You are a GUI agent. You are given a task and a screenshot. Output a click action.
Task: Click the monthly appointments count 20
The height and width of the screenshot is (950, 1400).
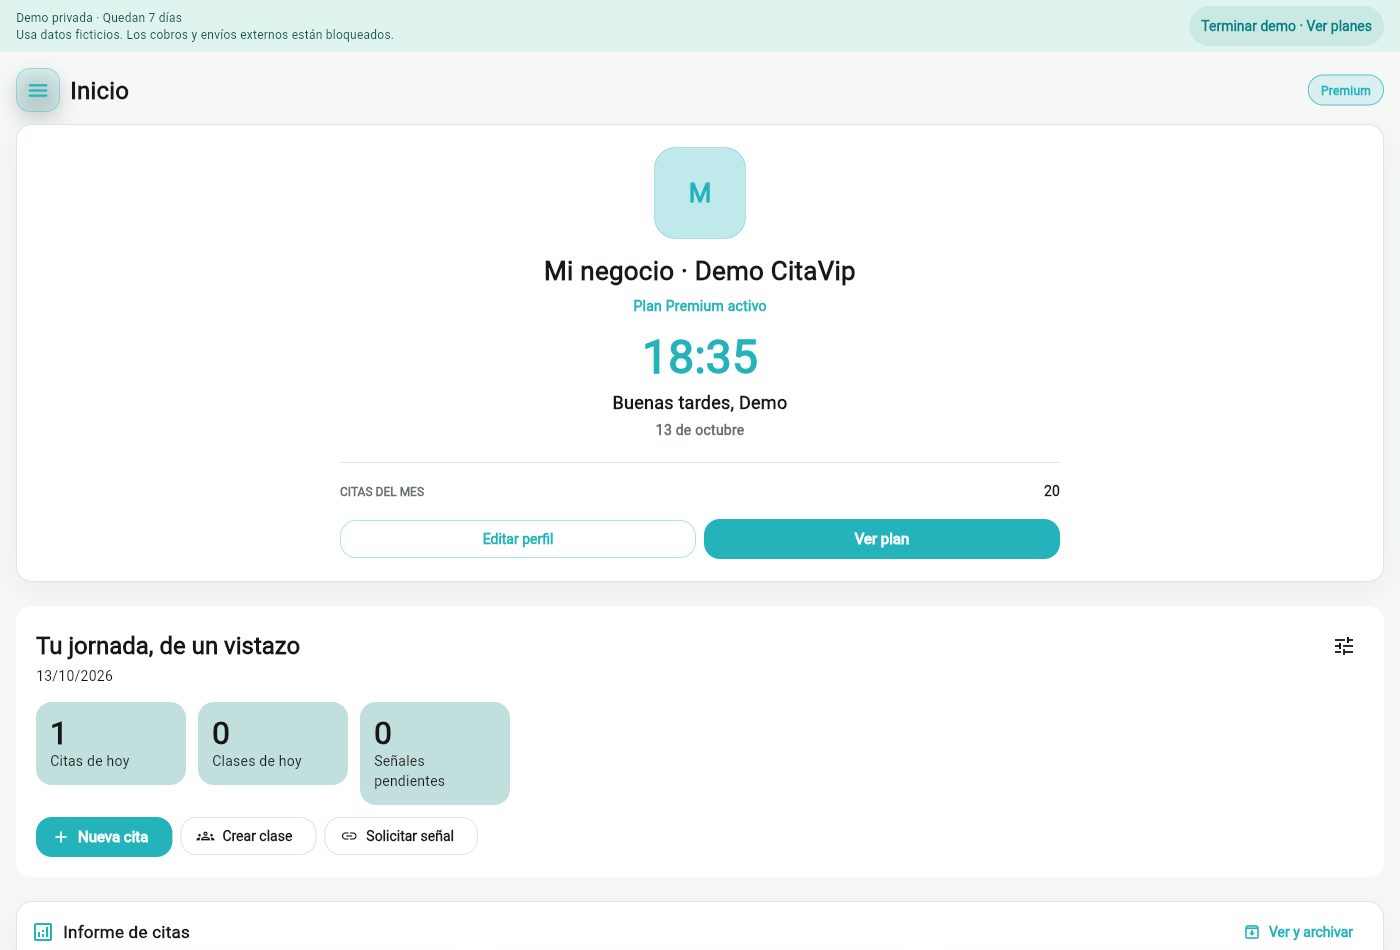[1052, 491]
